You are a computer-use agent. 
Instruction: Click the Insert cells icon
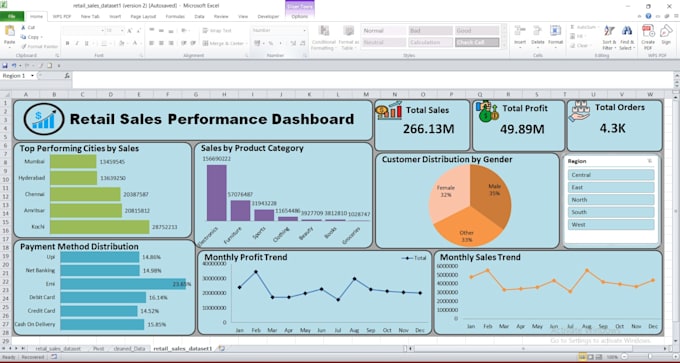pos(520,31)
